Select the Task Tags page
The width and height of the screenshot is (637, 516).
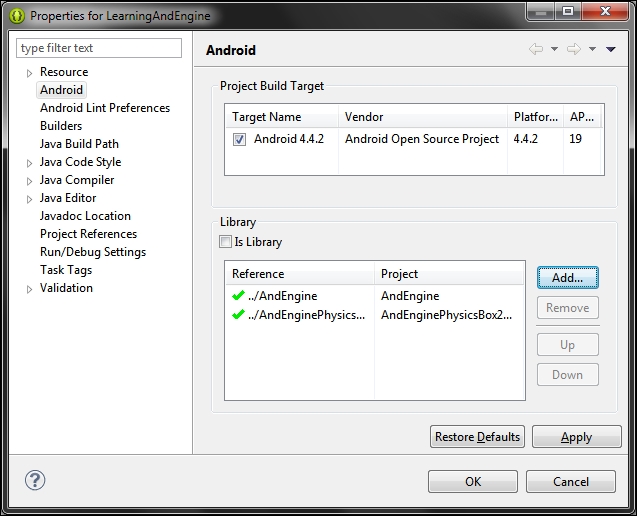(x=66, y=270)
